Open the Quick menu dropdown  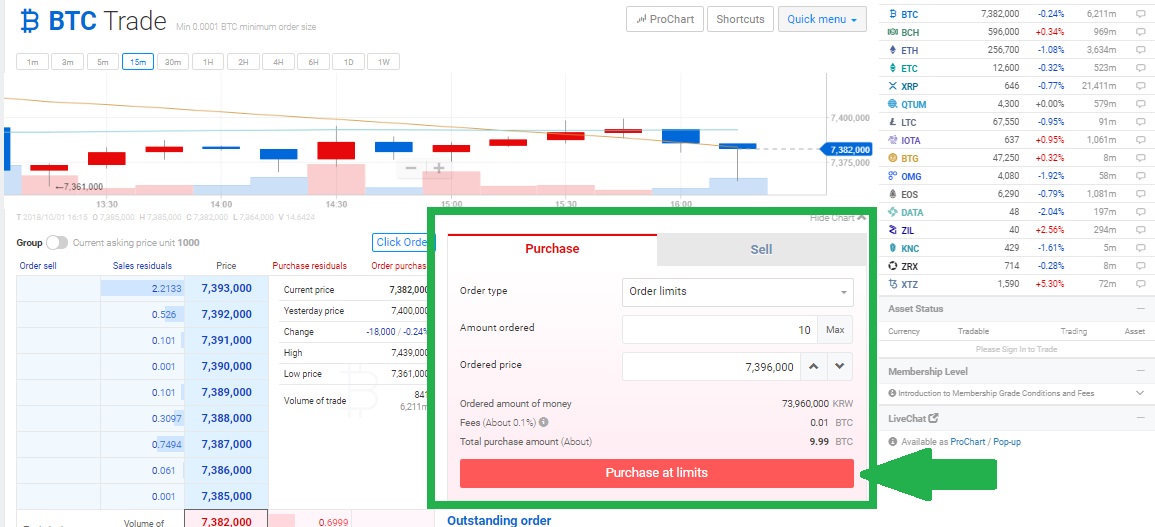(x=821, y=19)
